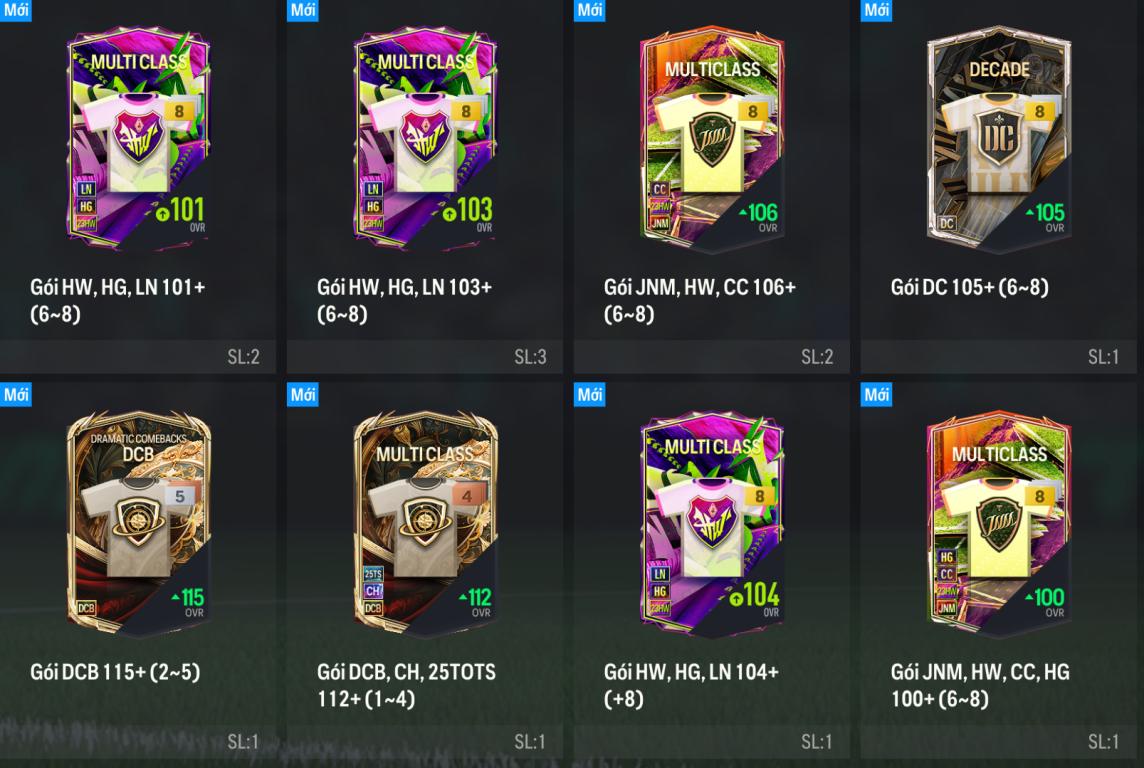Click the Mới badge on the DCB 115+ pack
The height and width of the screenshot is (768, 1144).
(x=16, y=395)
